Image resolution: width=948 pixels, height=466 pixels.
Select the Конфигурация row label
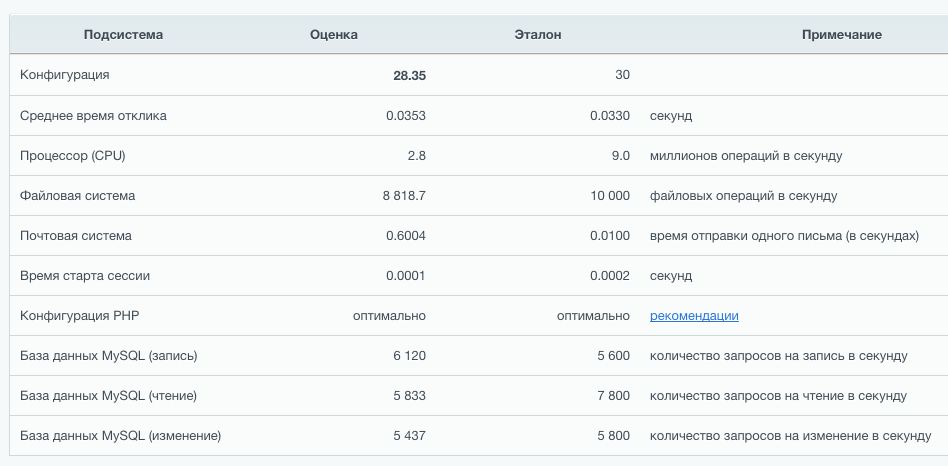click(64, 75)
